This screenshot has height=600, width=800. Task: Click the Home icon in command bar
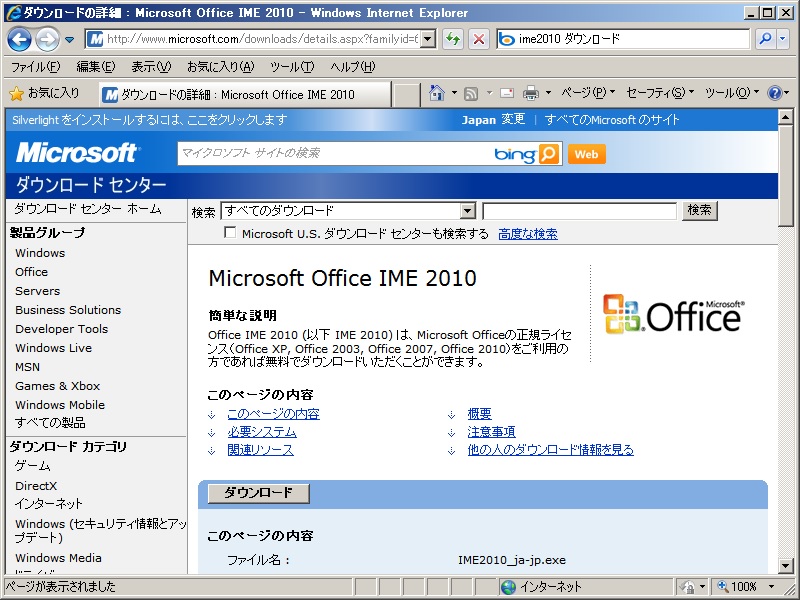[x=436, y=93]
